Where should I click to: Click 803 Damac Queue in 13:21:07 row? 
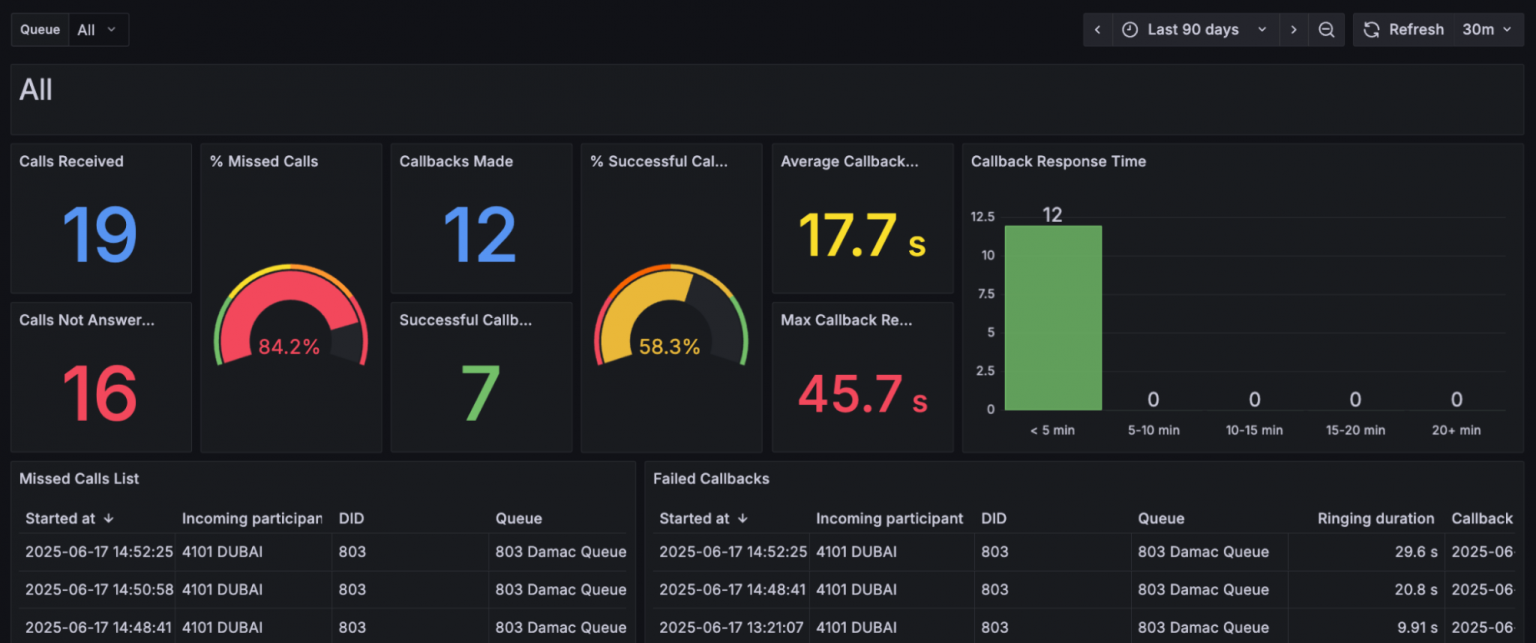pyautogui.click(x=1203, y=627)
